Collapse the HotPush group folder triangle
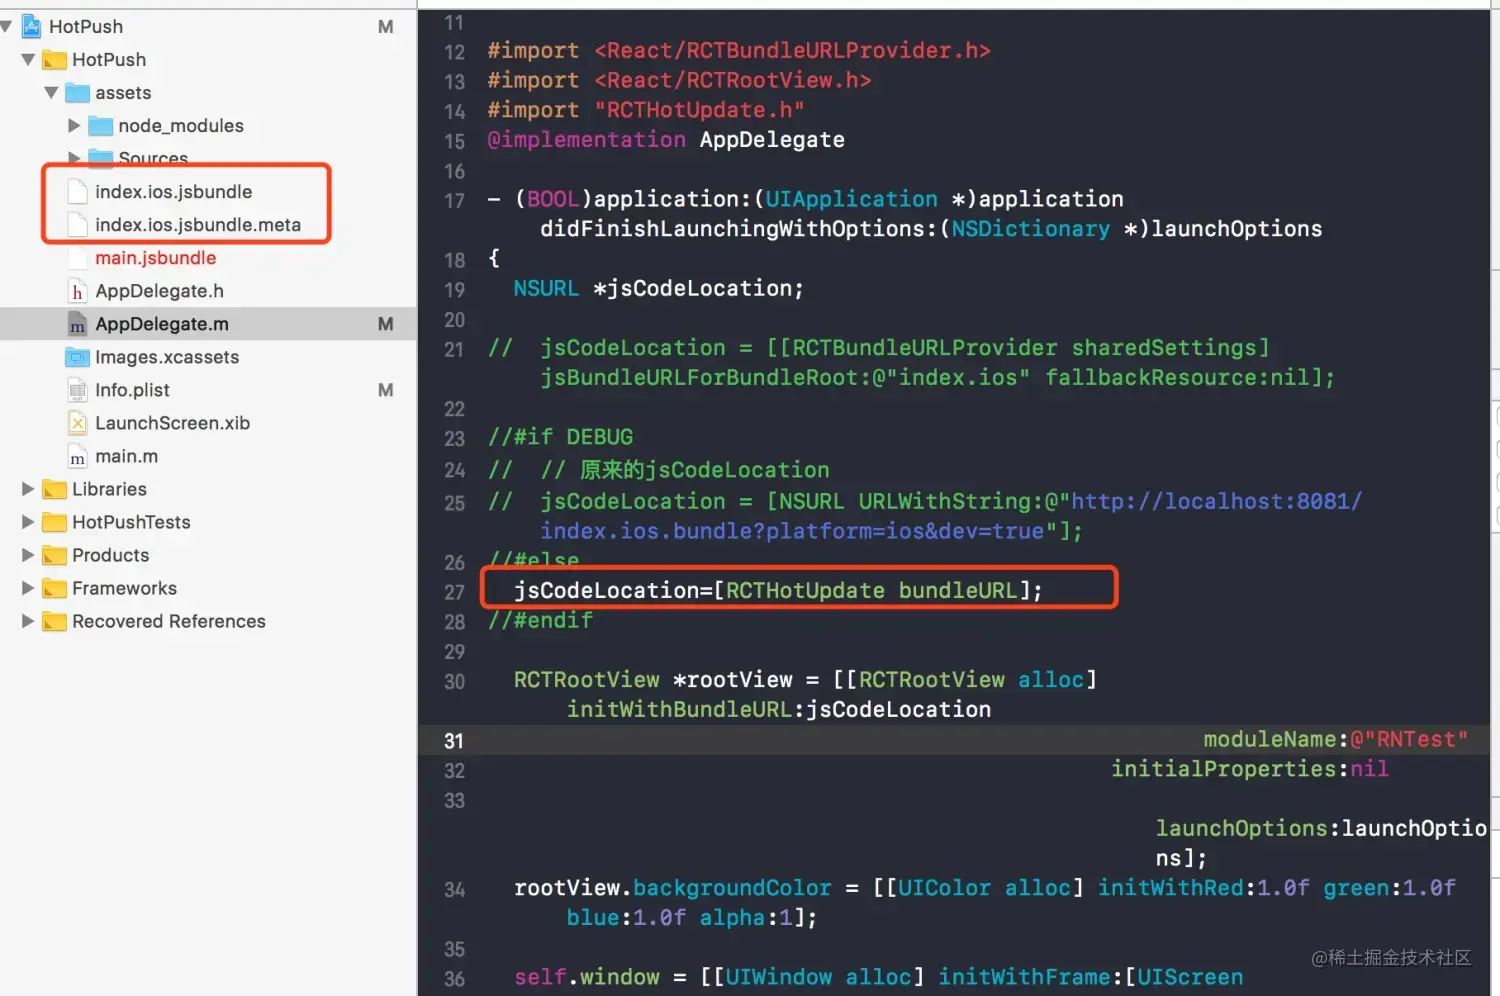The height and width of the screenshot is (996, 1500). pyautogui.click(x=28, y=59)
